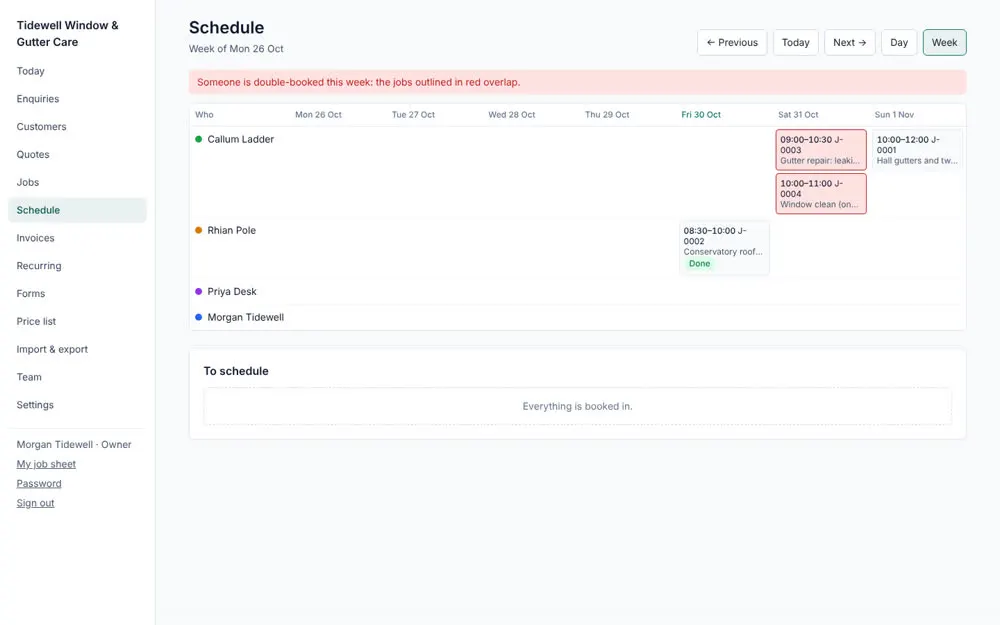Open job J-0002 Conservatory roof card
This screenshot has width=1000, height=625.
[x=724, y=248]
